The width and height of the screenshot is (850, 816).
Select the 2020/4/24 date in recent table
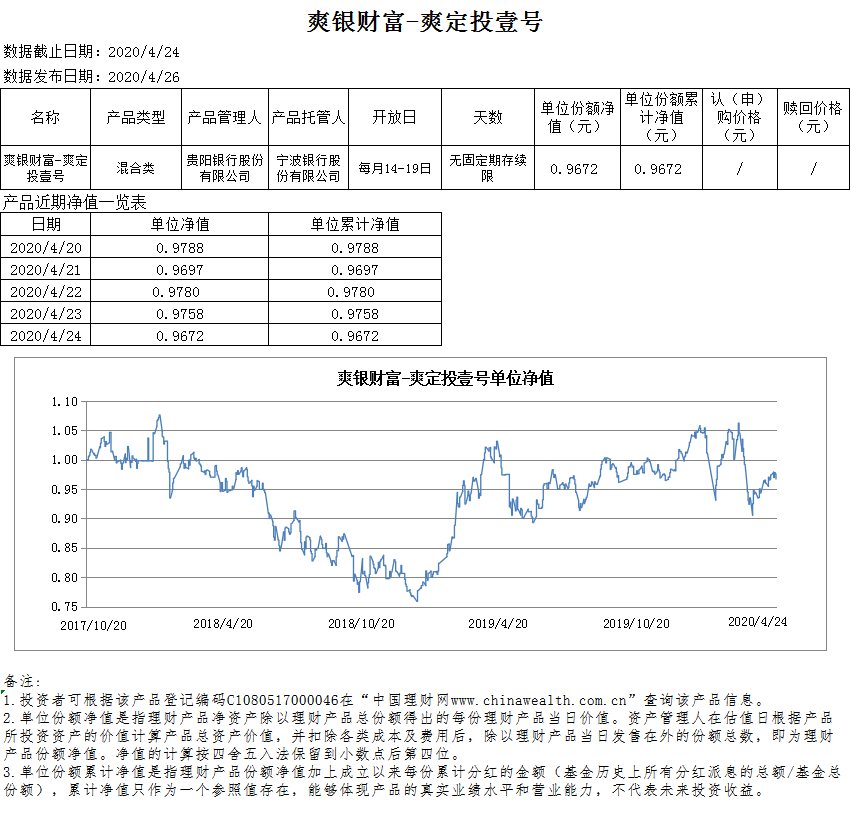click(x=46, y=336)
